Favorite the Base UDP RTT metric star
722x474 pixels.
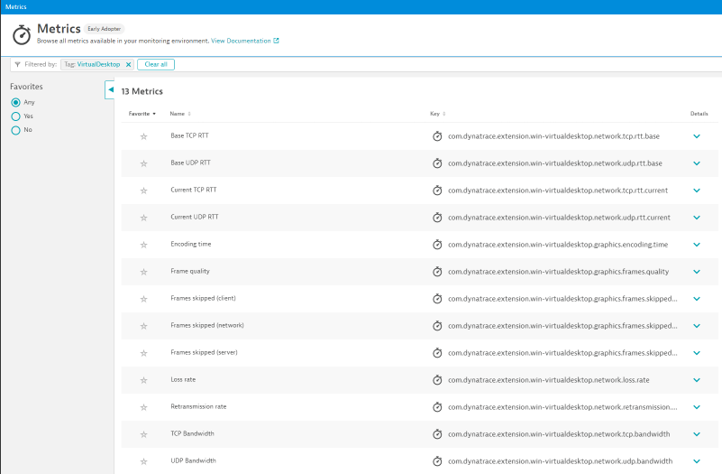144,164
